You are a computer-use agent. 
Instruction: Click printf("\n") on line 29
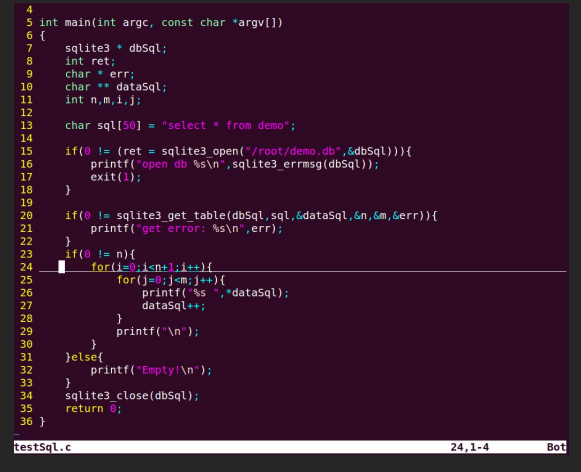coord(157,331)
